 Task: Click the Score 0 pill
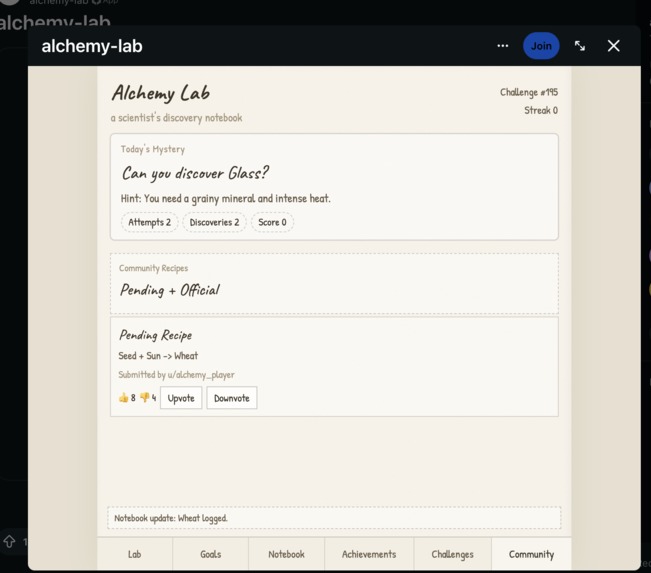point(272,222)
